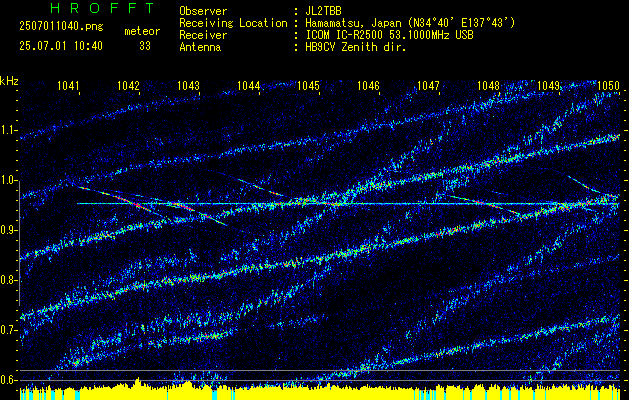Click the 1043 time axis marker
Screen dimensions: 629x400
[189, 85]
